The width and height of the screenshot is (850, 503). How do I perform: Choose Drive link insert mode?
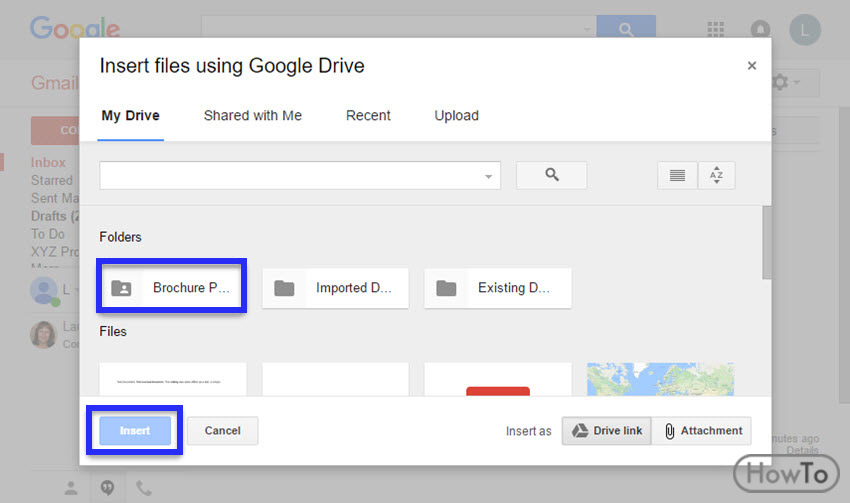[x=607, y=431]
